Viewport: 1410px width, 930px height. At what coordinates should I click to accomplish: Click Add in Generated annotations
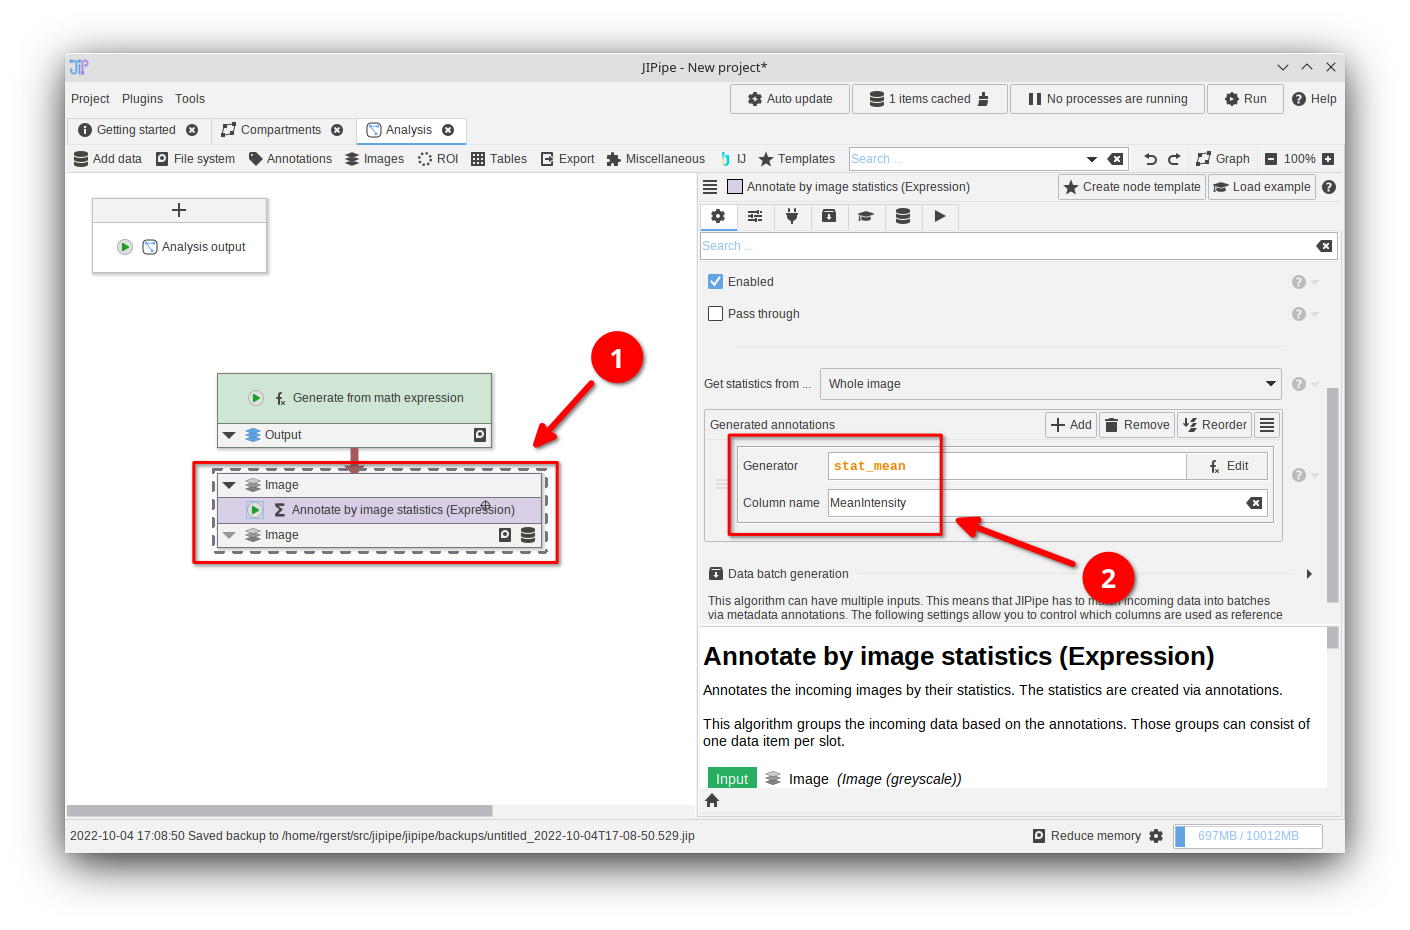pos(1071,425)
